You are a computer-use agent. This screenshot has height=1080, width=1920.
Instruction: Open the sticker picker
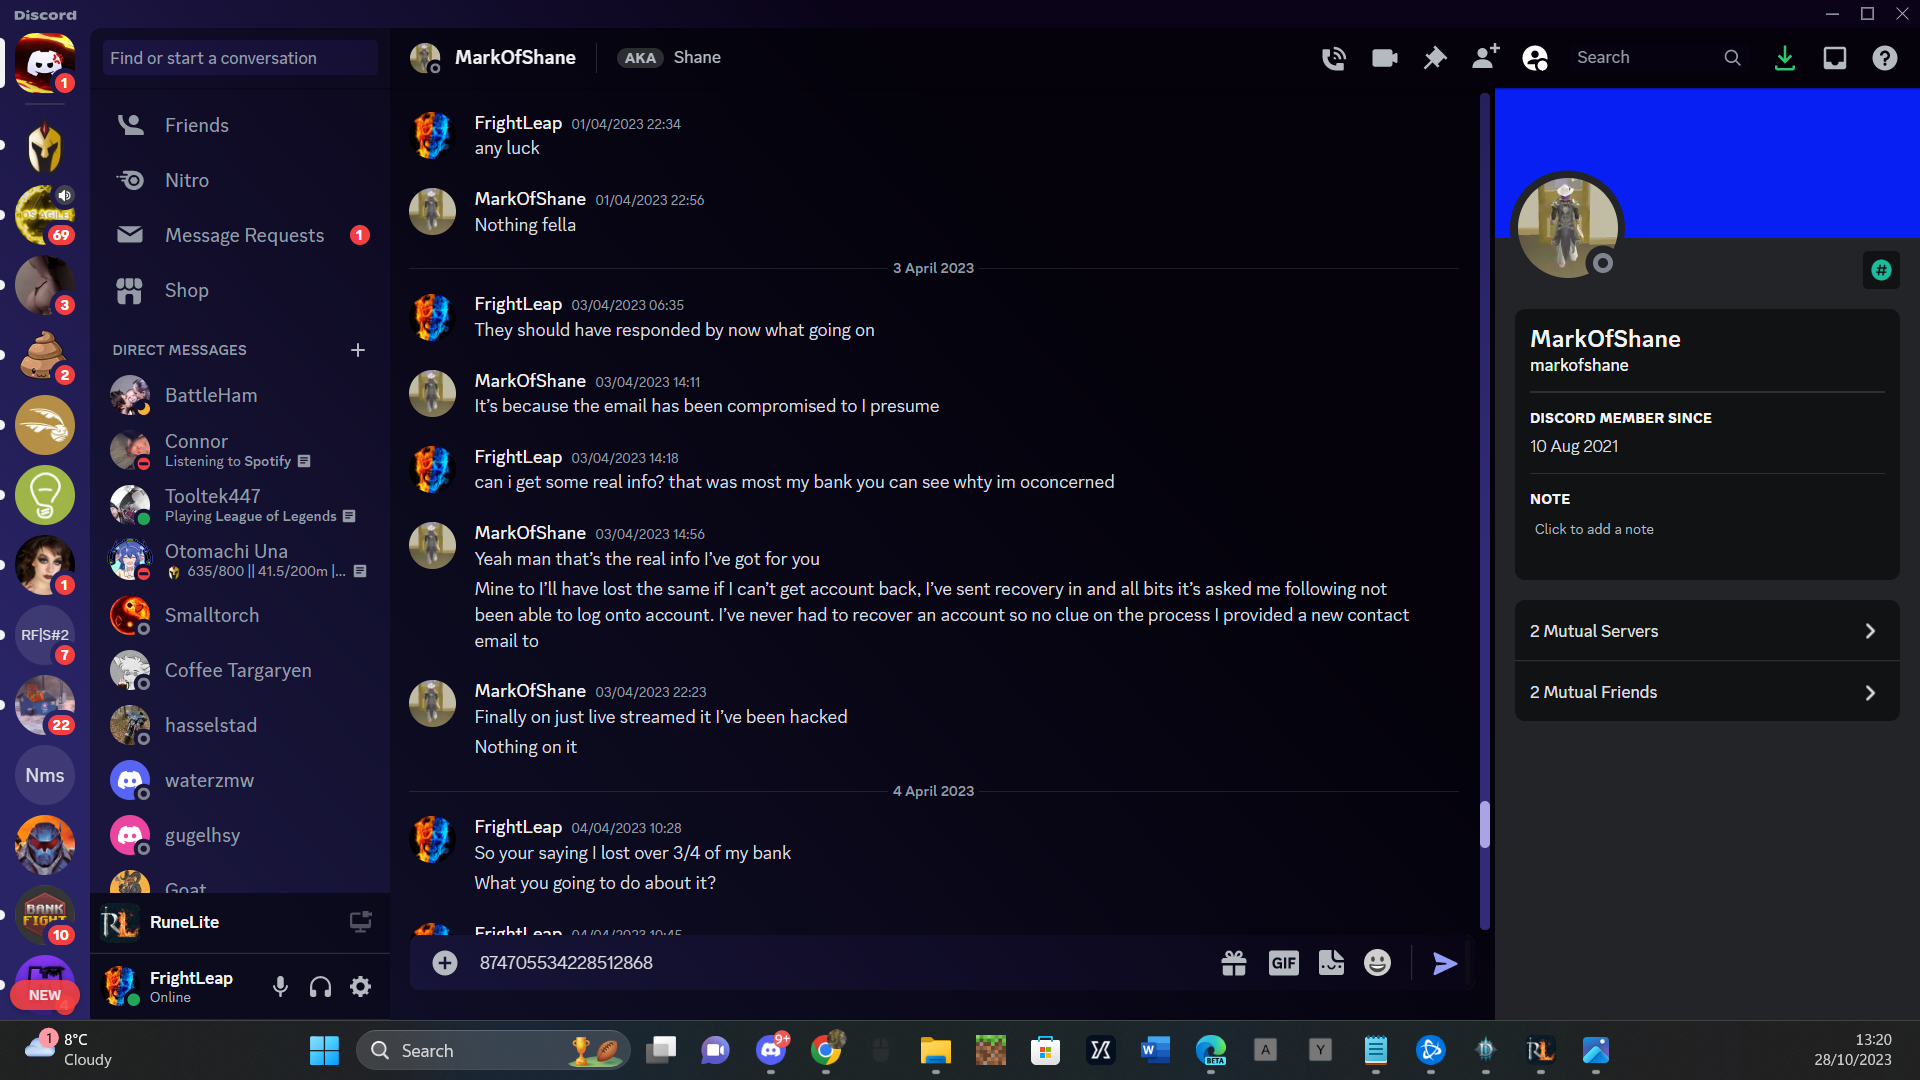[1331, 963]
